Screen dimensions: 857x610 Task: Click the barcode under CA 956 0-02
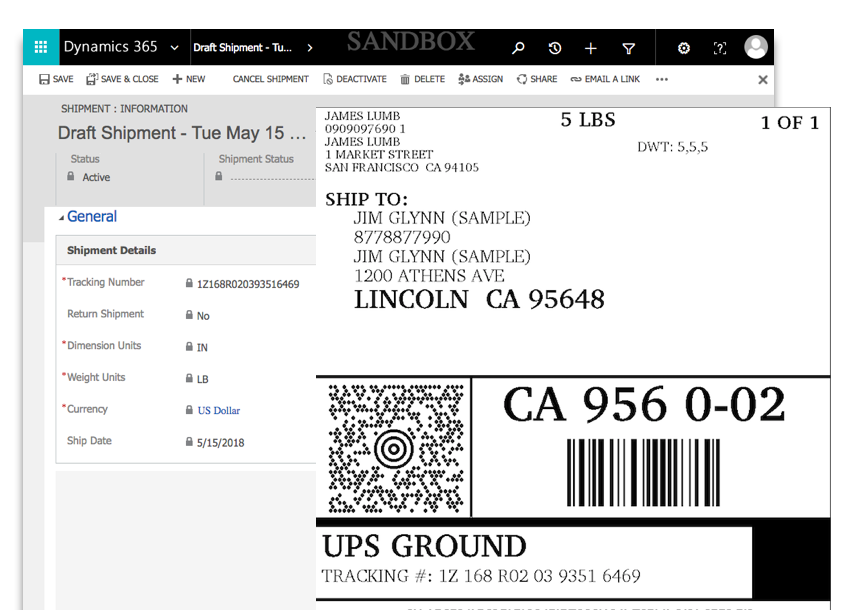point(643,473)
